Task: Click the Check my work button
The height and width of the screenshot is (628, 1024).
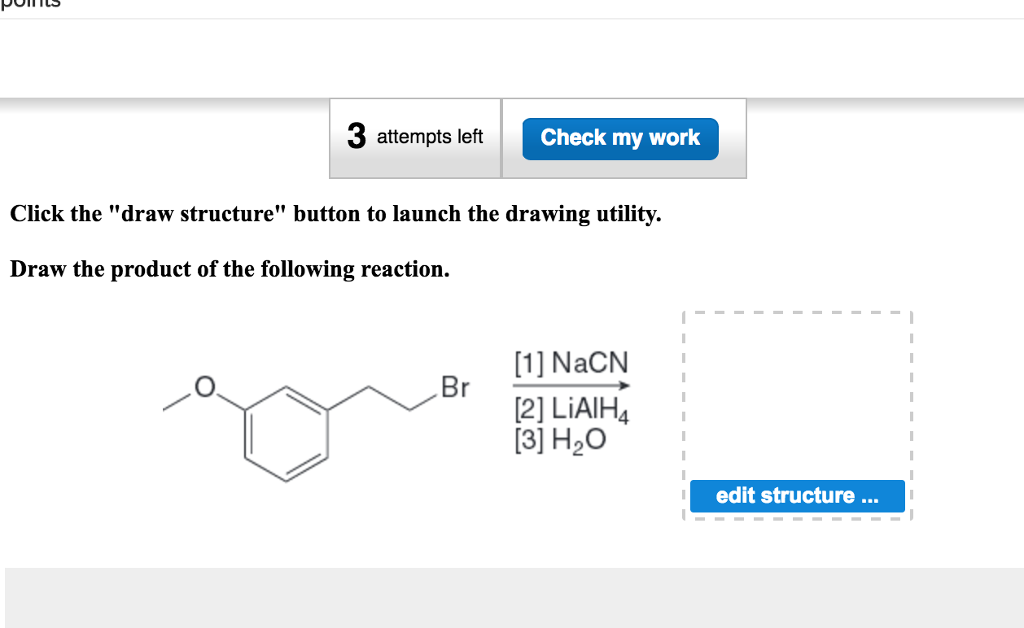Action: click(x=620, y=139)
